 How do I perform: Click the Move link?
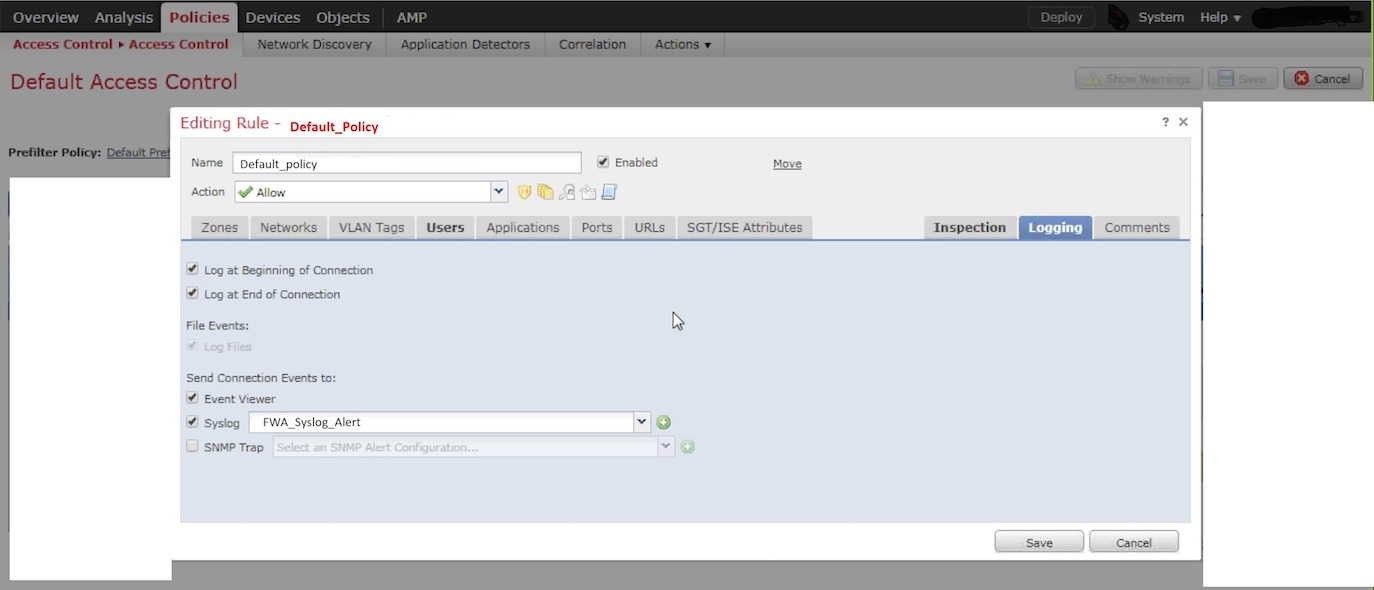click(x=787, y=163)
